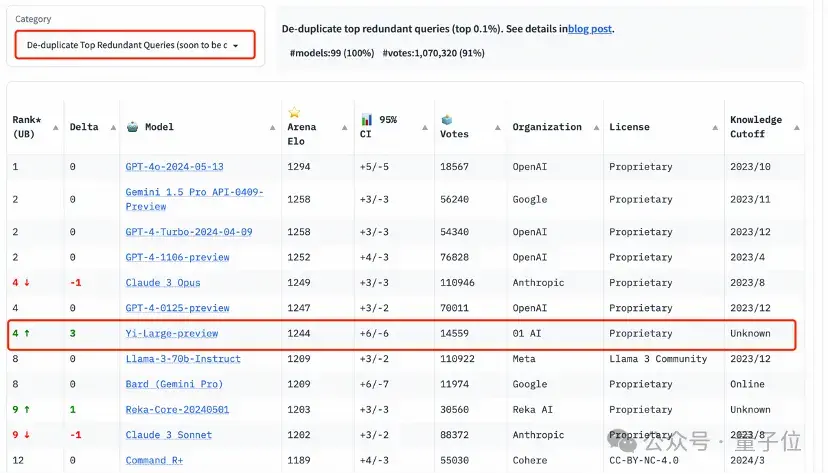The width and height of the screenshot is (828, 474).
Task: Click the sort arrows on the Votes column
Action: [x=495, y=127]
